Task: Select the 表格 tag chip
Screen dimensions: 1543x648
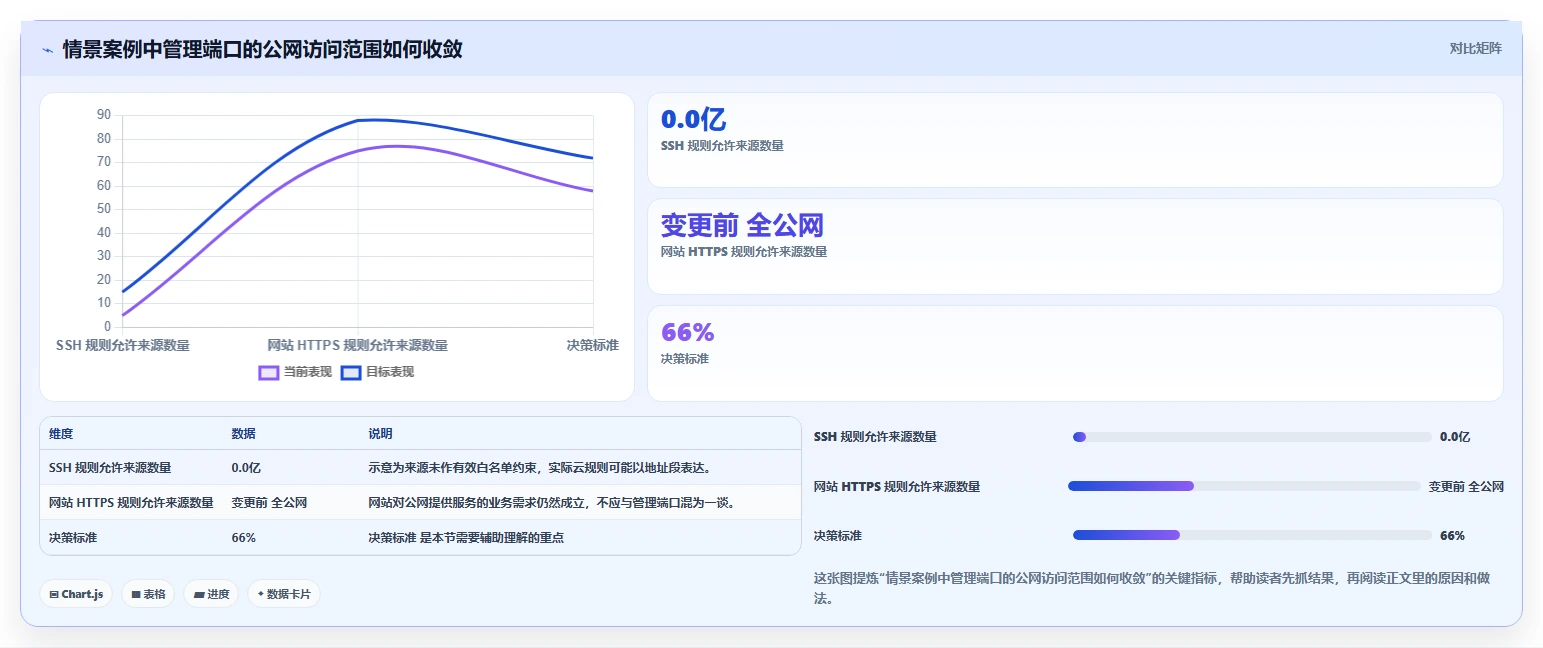Action: point(148,594)
